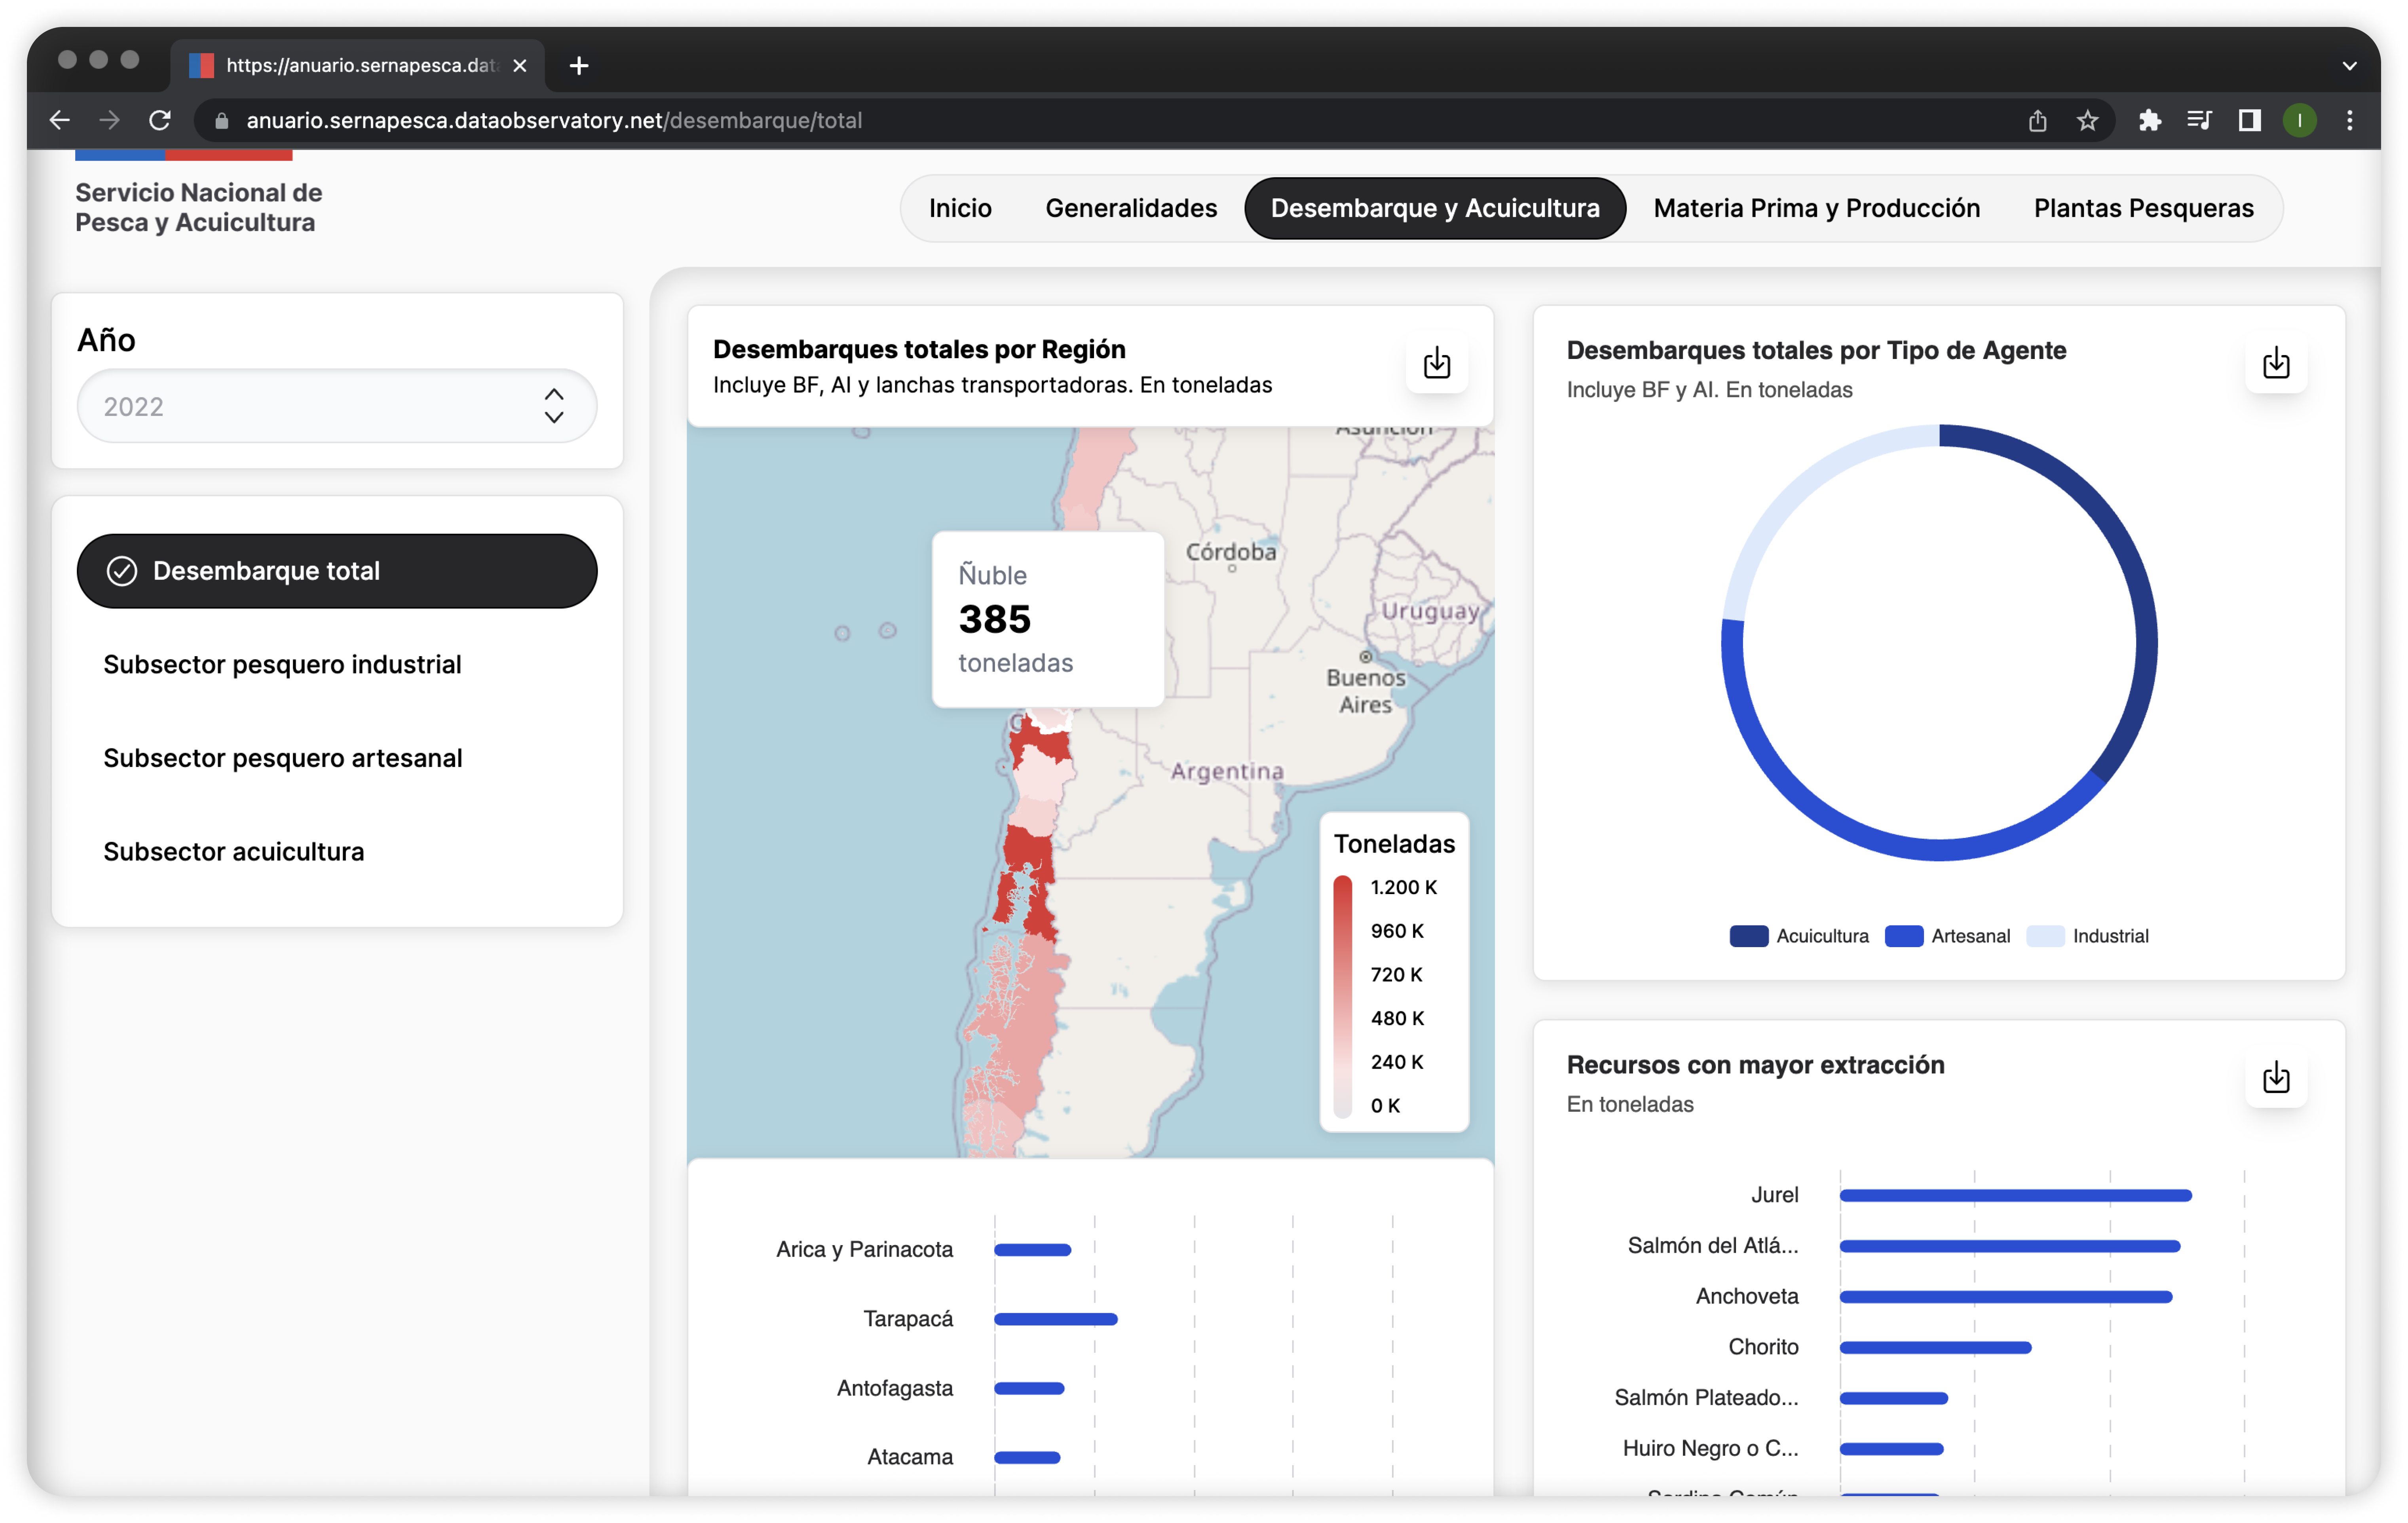Select Subsector pesquero artesanal
This screenshot has height=1523, width=2408.
pos(283,759)
